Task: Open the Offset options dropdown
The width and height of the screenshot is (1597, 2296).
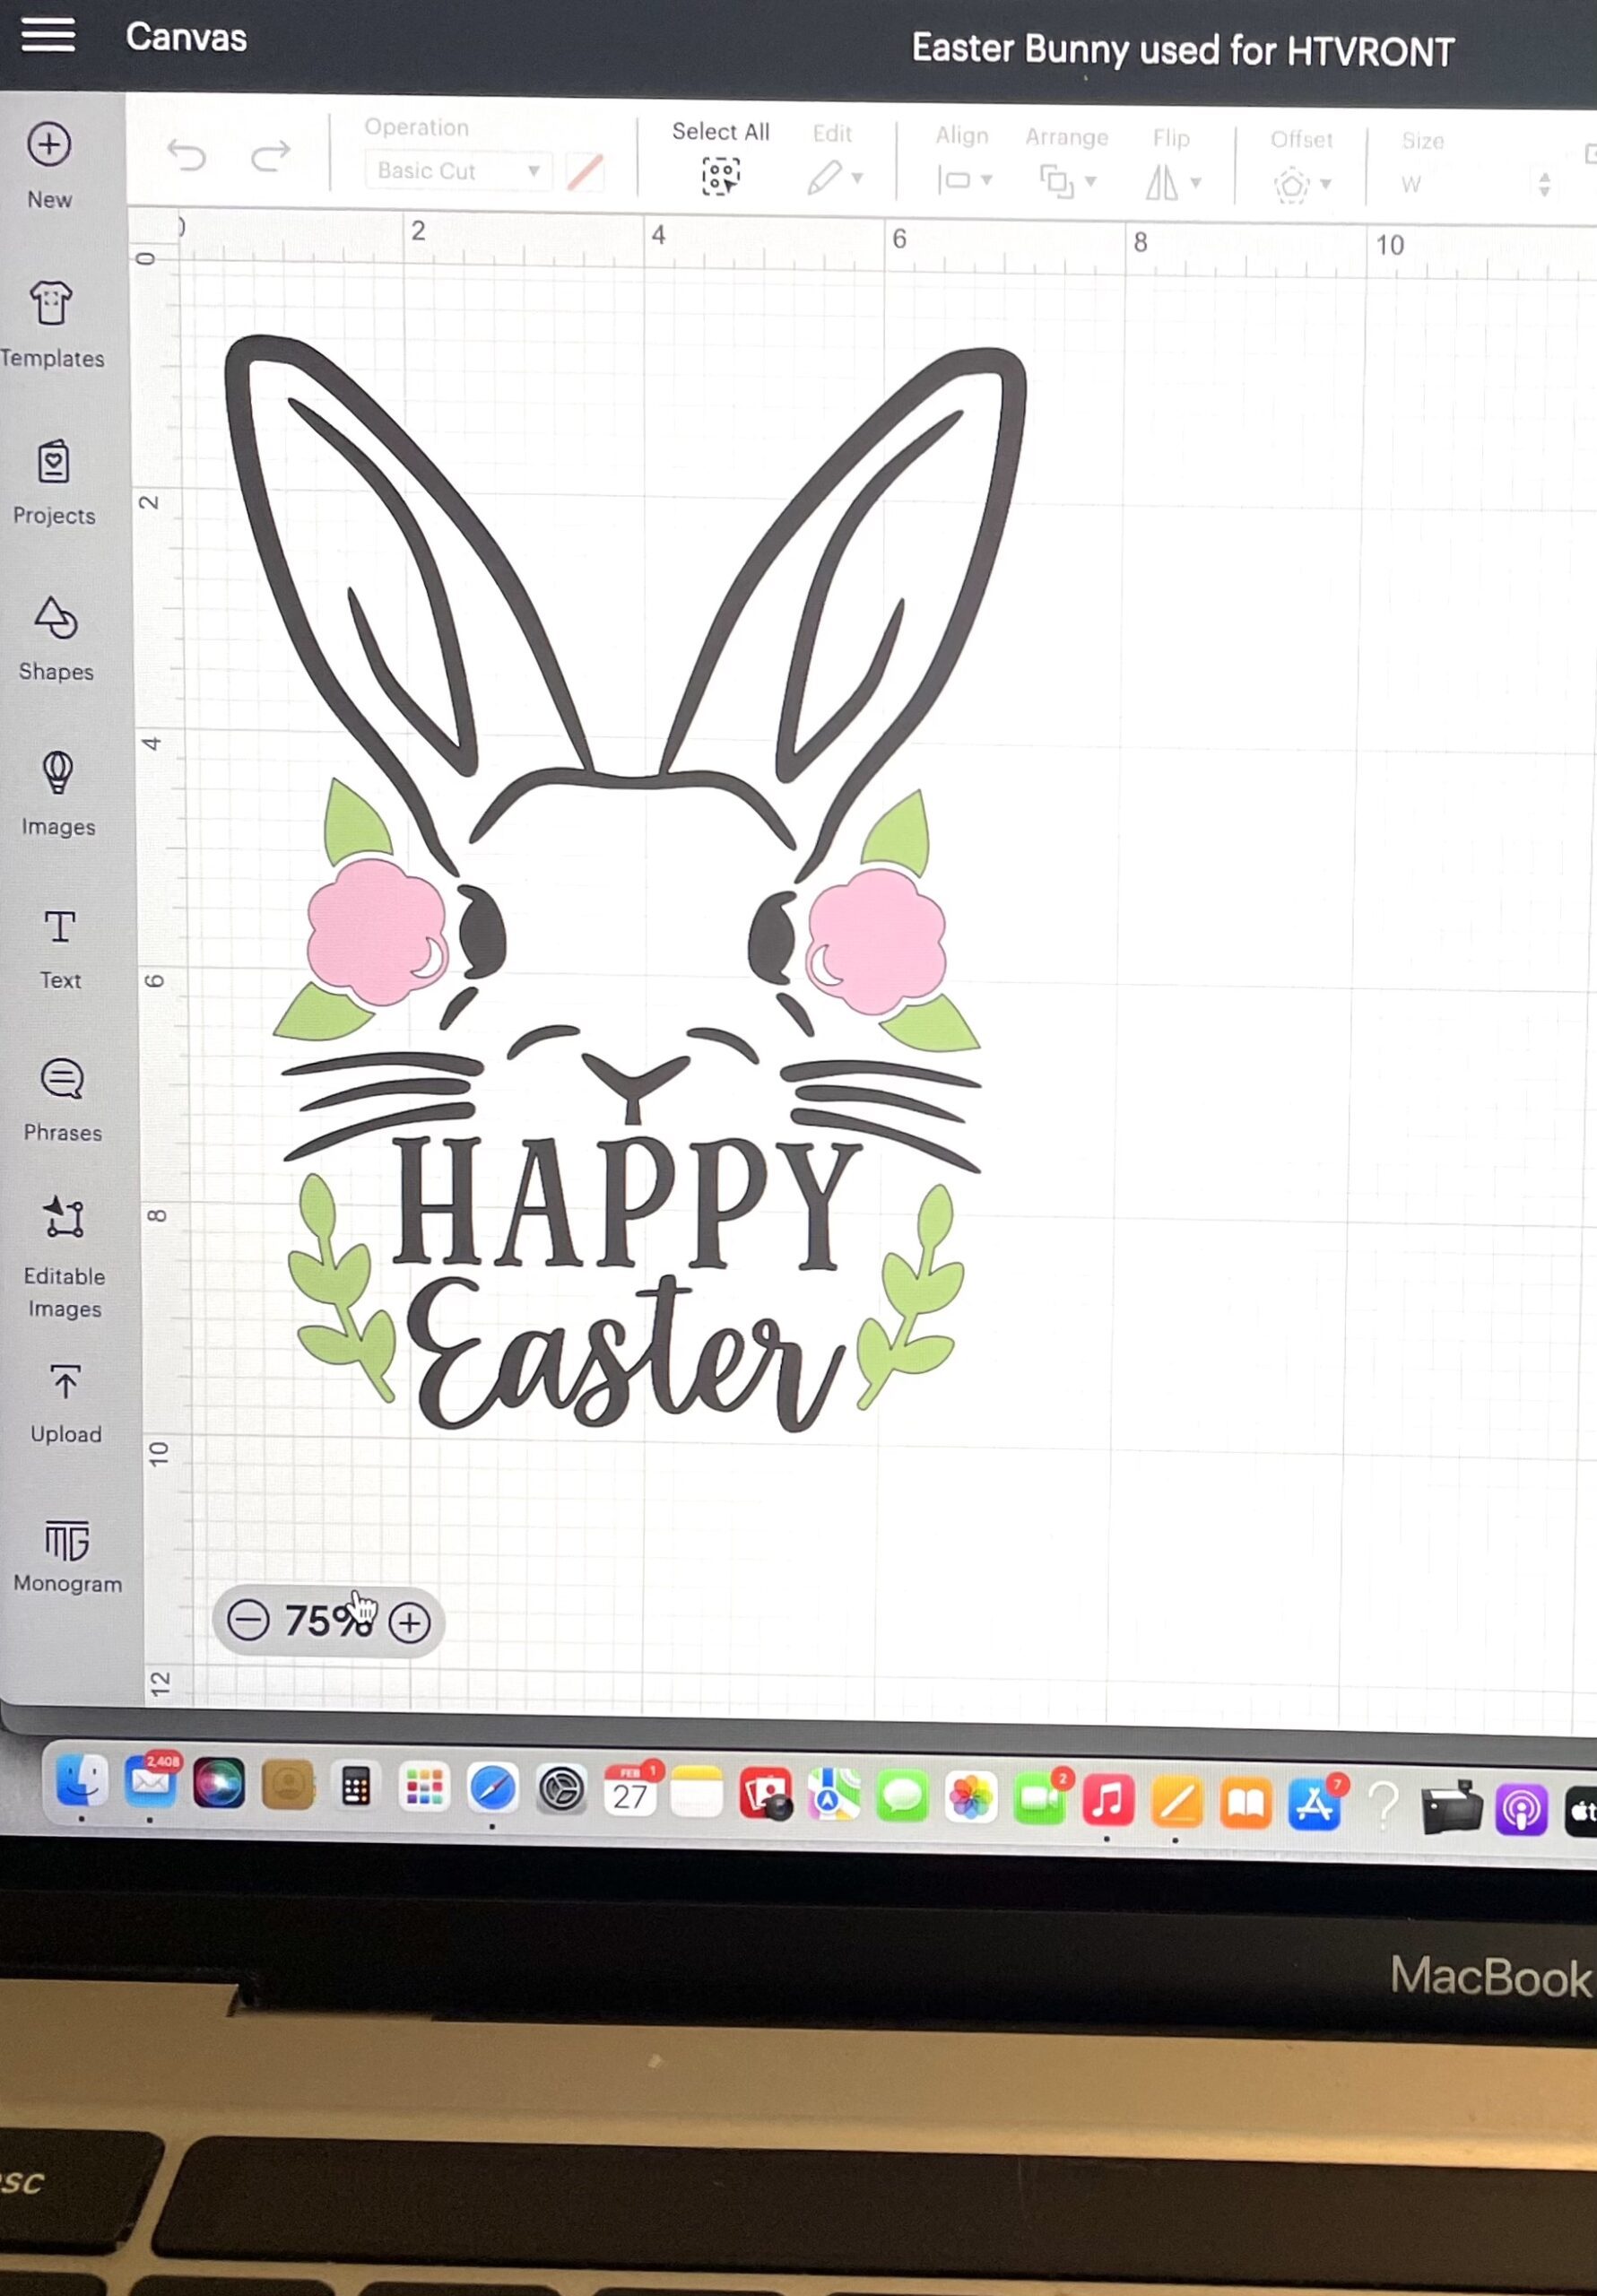Action: coord(1298,184)
